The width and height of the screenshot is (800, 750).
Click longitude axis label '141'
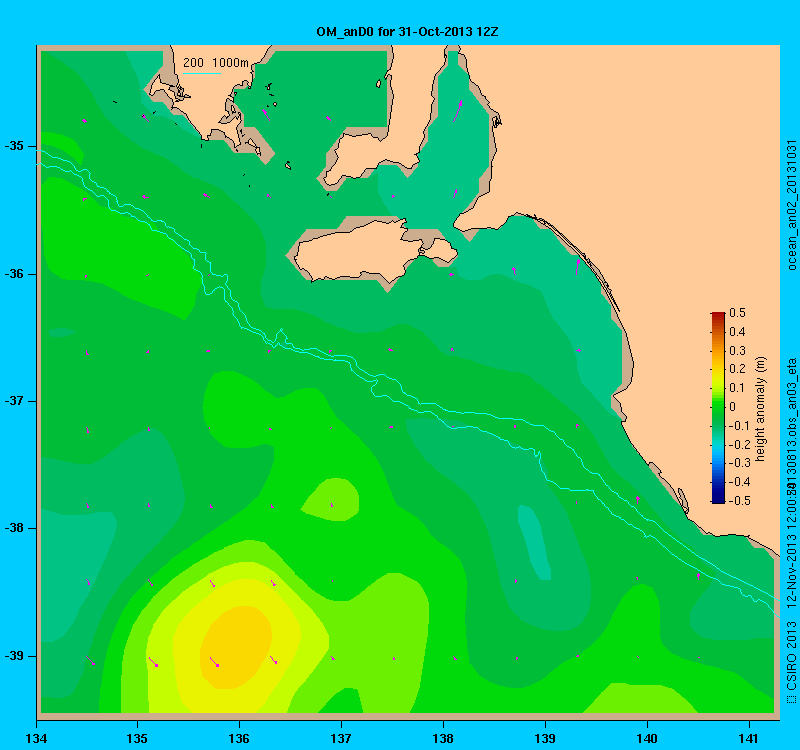(x=749, y=738)
